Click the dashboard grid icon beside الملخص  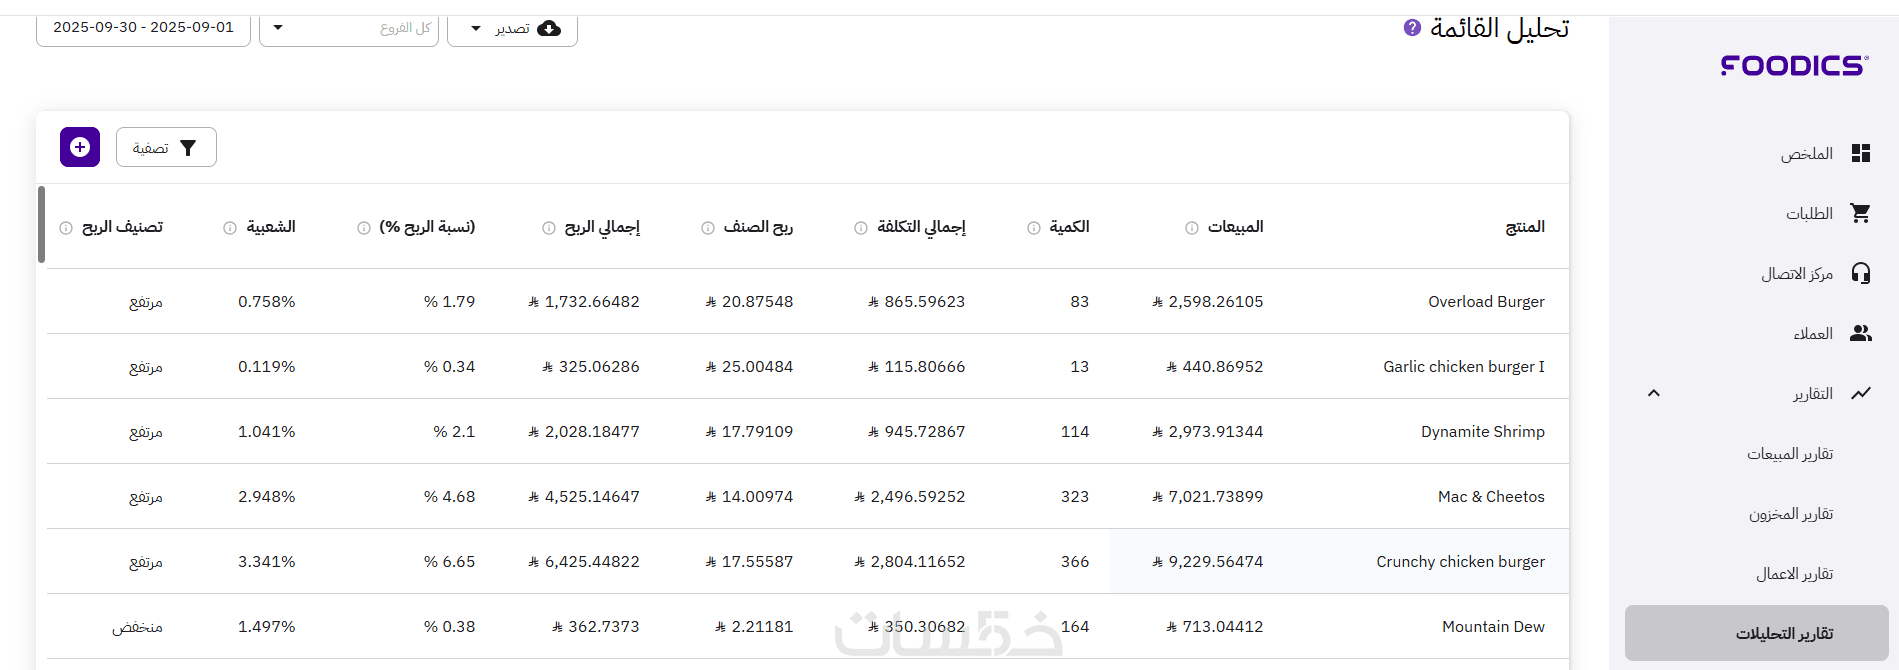coord(1860,153)
